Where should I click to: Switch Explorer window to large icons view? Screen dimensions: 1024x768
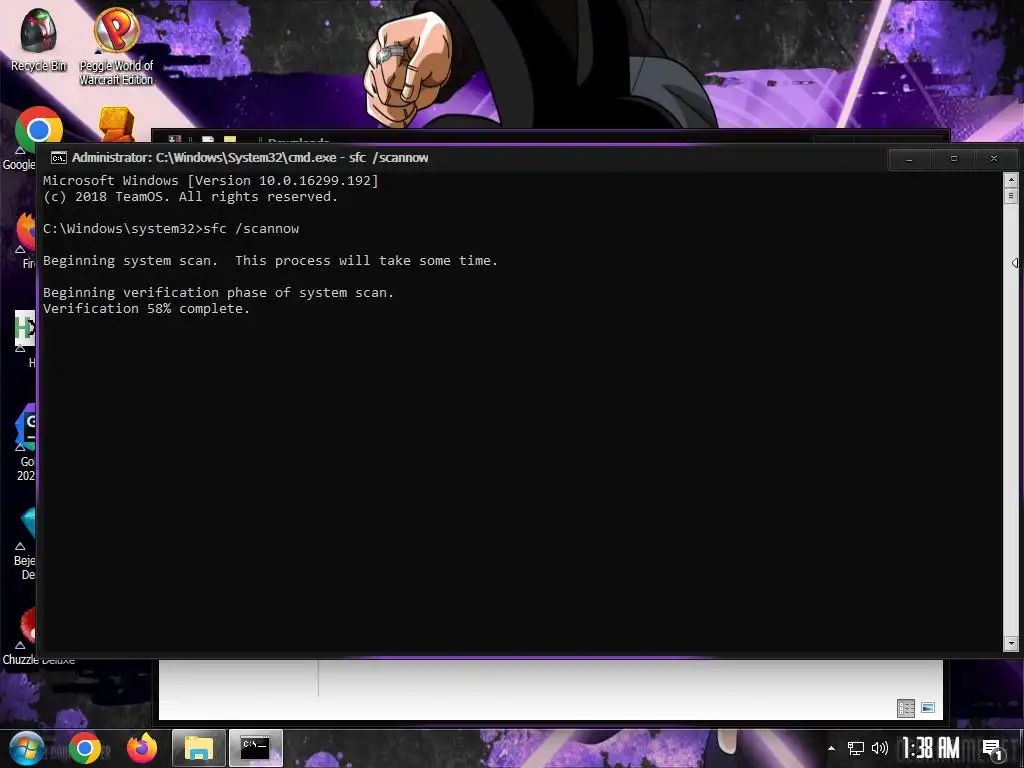tap(928, 708)
